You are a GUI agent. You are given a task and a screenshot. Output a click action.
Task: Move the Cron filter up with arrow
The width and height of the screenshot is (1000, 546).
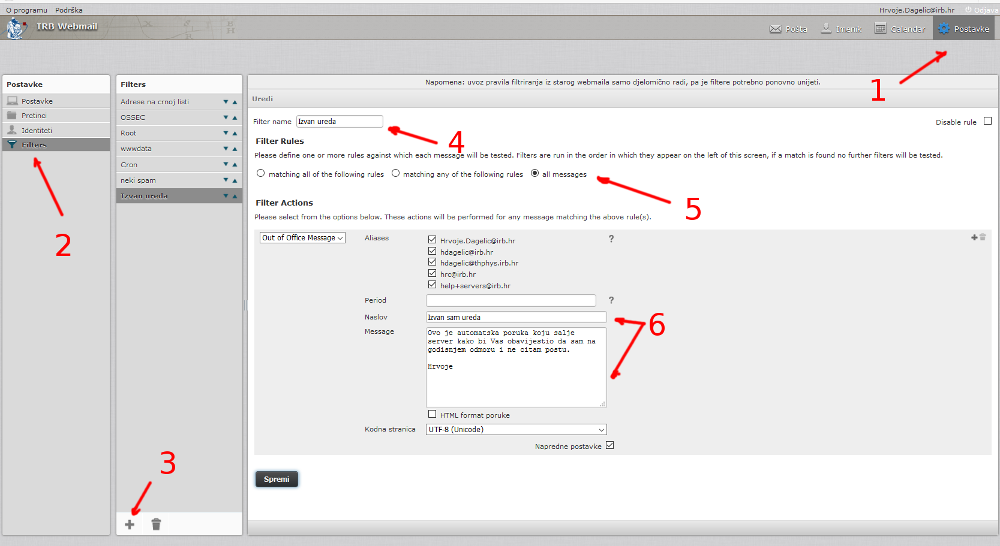click(x=235, y=164)
